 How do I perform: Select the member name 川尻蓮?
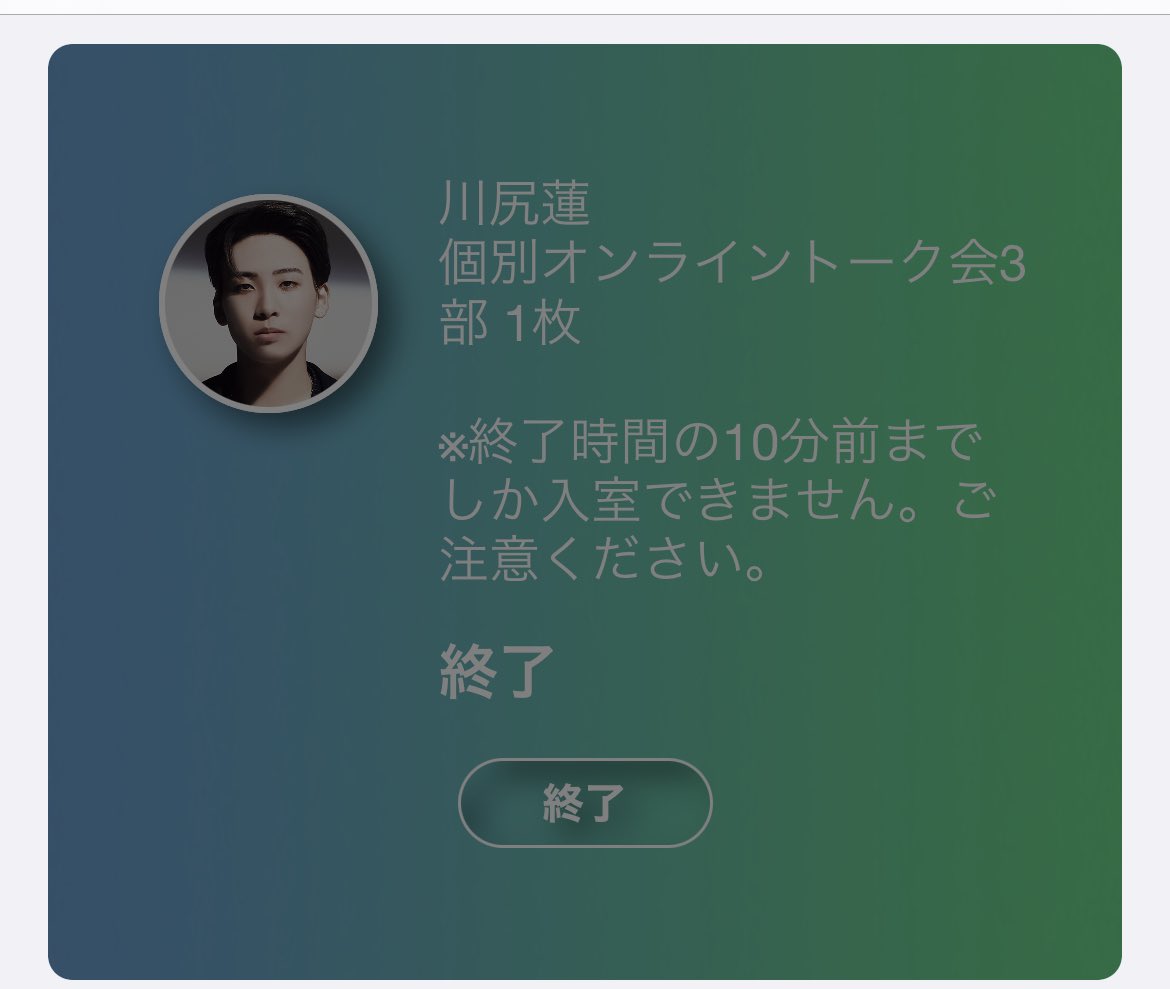515,204
